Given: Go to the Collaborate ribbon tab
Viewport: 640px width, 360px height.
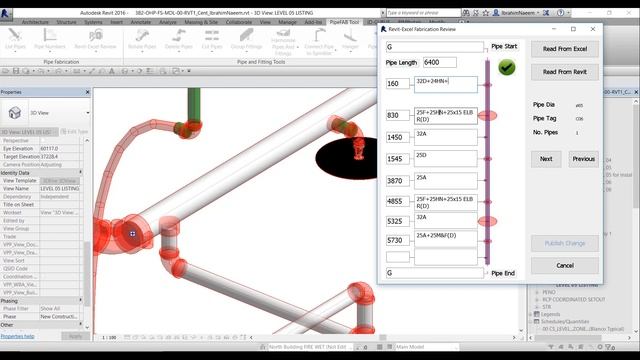Looking at the screenshot, I should click(239, 22).
